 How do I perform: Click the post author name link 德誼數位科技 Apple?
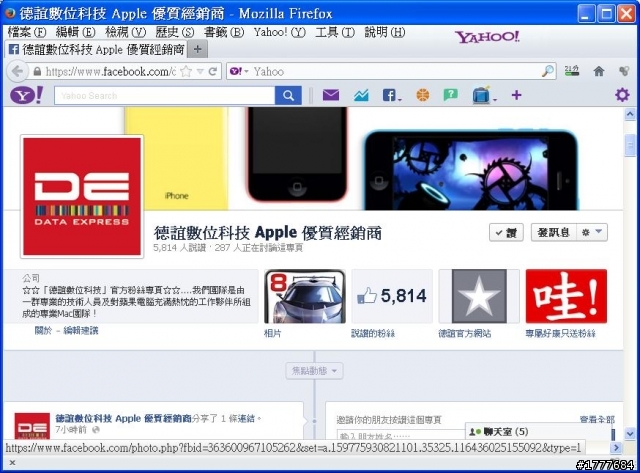coord(123,418)
